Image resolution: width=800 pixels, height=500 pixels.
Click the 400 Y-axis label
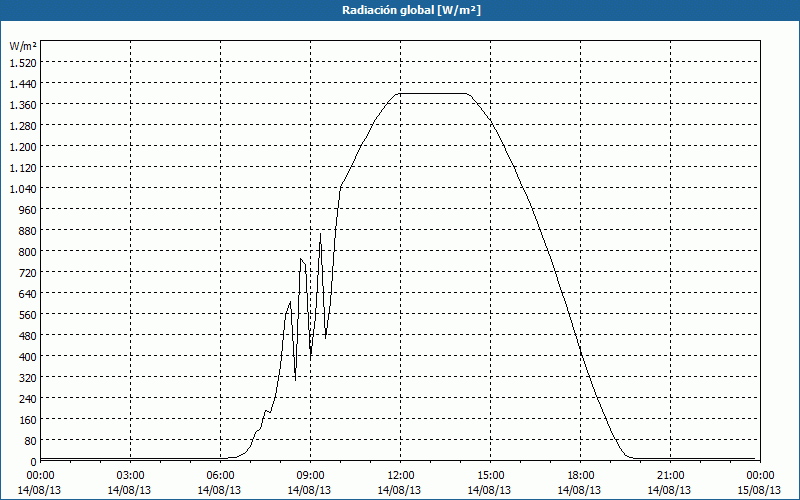click(29, 357)
